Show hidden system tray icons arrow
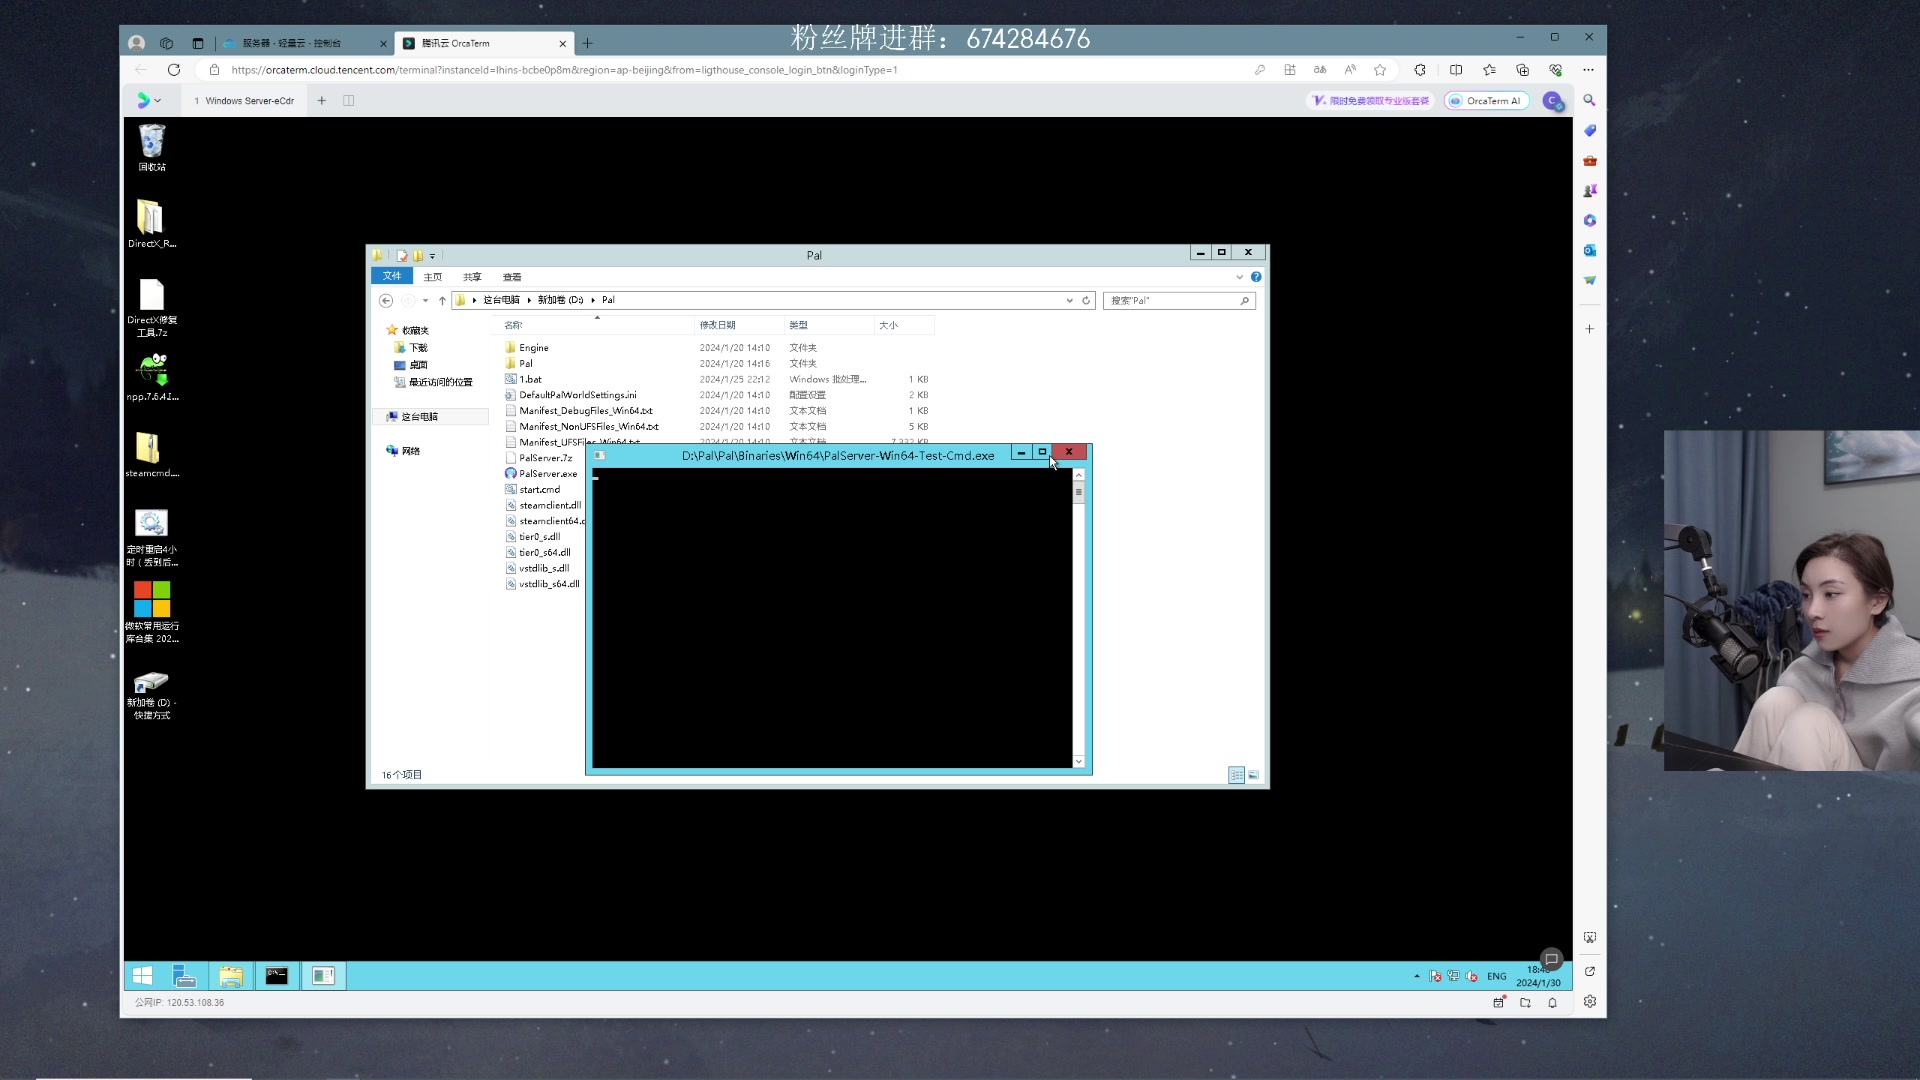Screen dimensions: 1920x1080 (x=1417, y=976)
